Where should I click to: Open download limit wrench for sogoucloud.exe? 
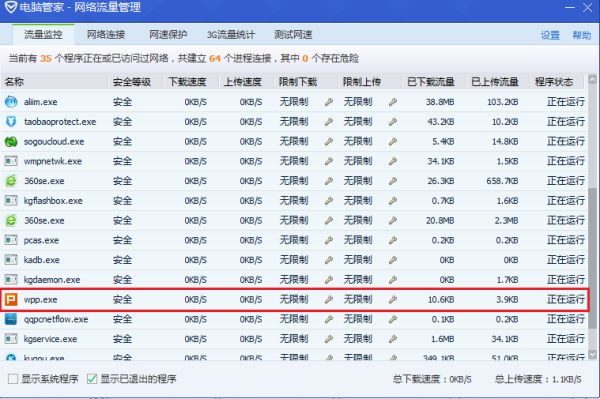pyautogui.click(x=329, y=142)
